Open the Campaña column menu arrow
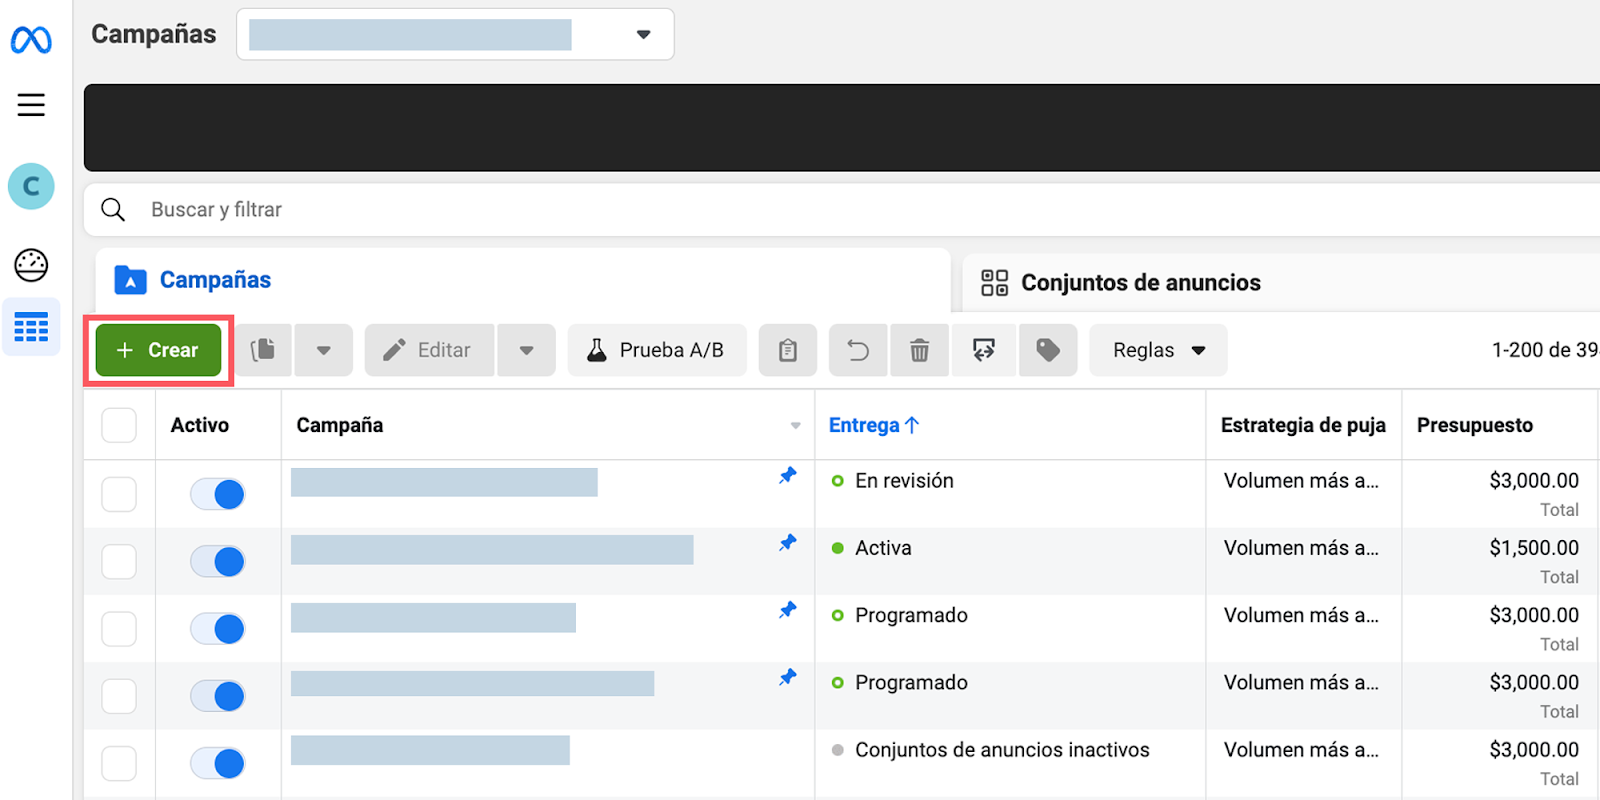Viewport: 1600px width, 800px height. click(x=796, y=425)
